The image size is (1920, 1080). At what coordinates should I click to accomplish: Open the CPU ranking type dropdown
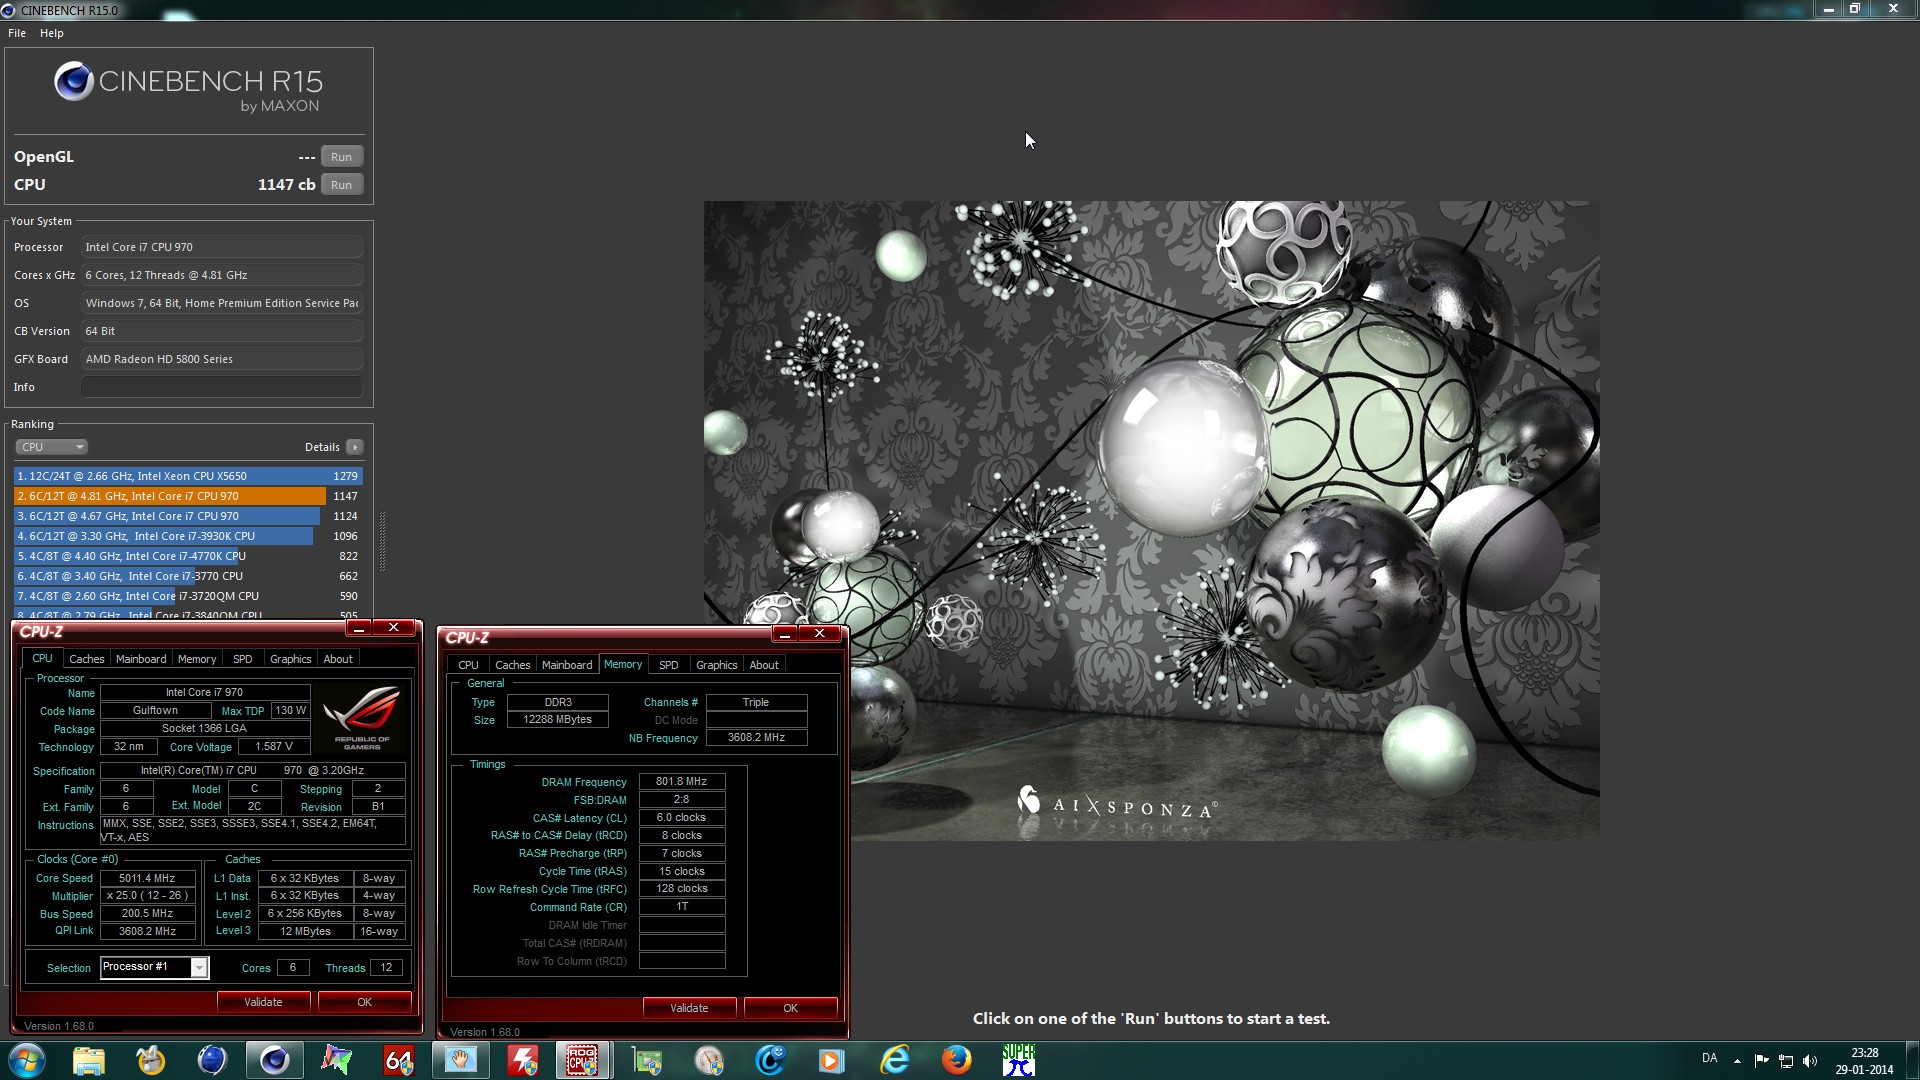tap(52, 447)
